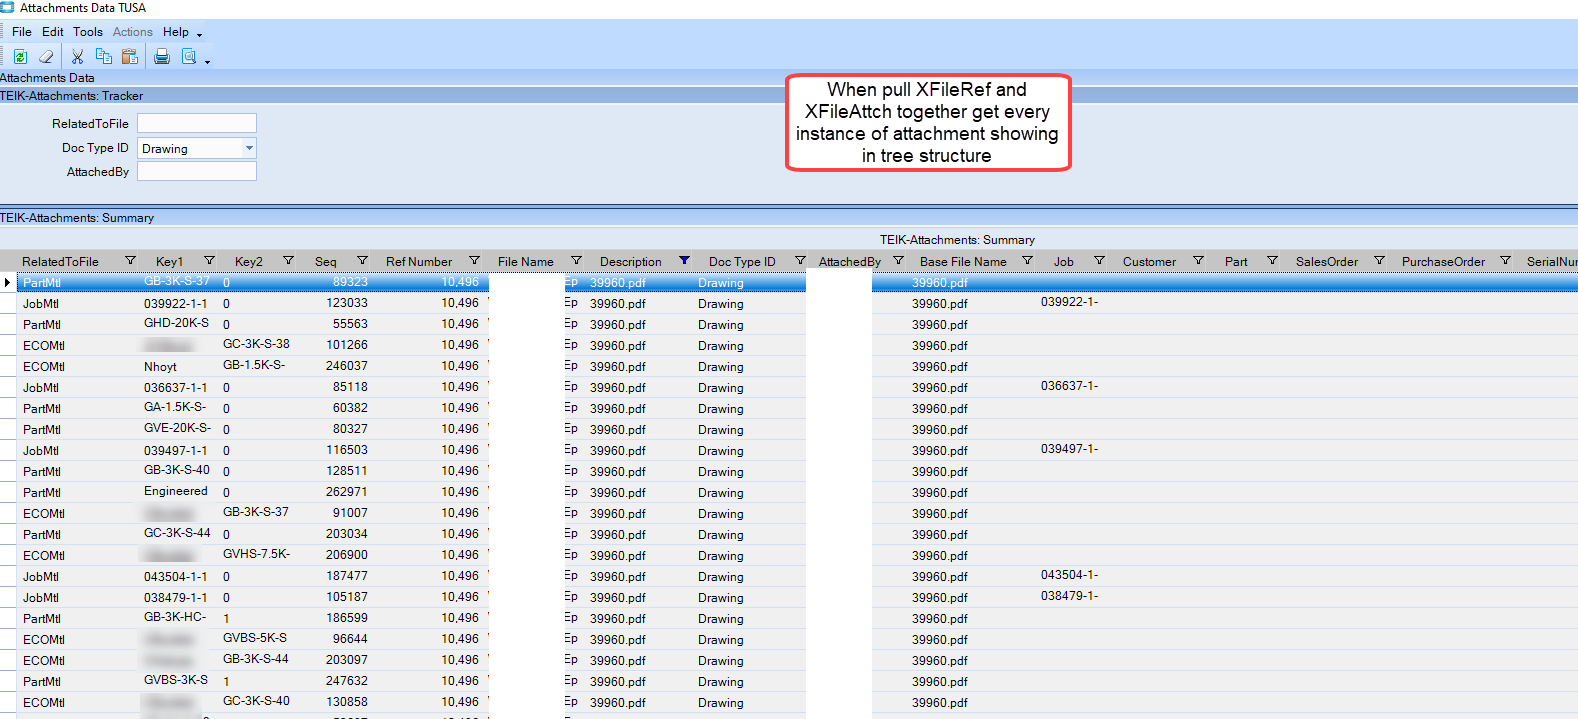Image resolution: width=1578 pixels, height=719 pixels.
Task: Open the active Description column filter
Action: [x=684, y=261]
